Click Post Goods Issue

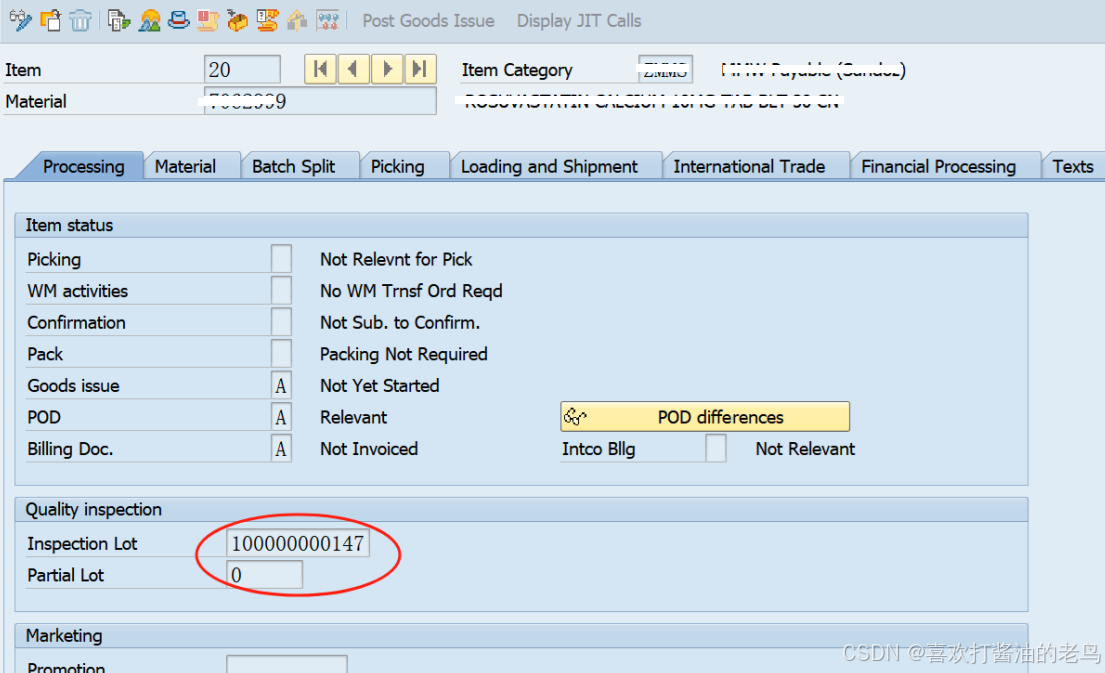click(428, 20)
